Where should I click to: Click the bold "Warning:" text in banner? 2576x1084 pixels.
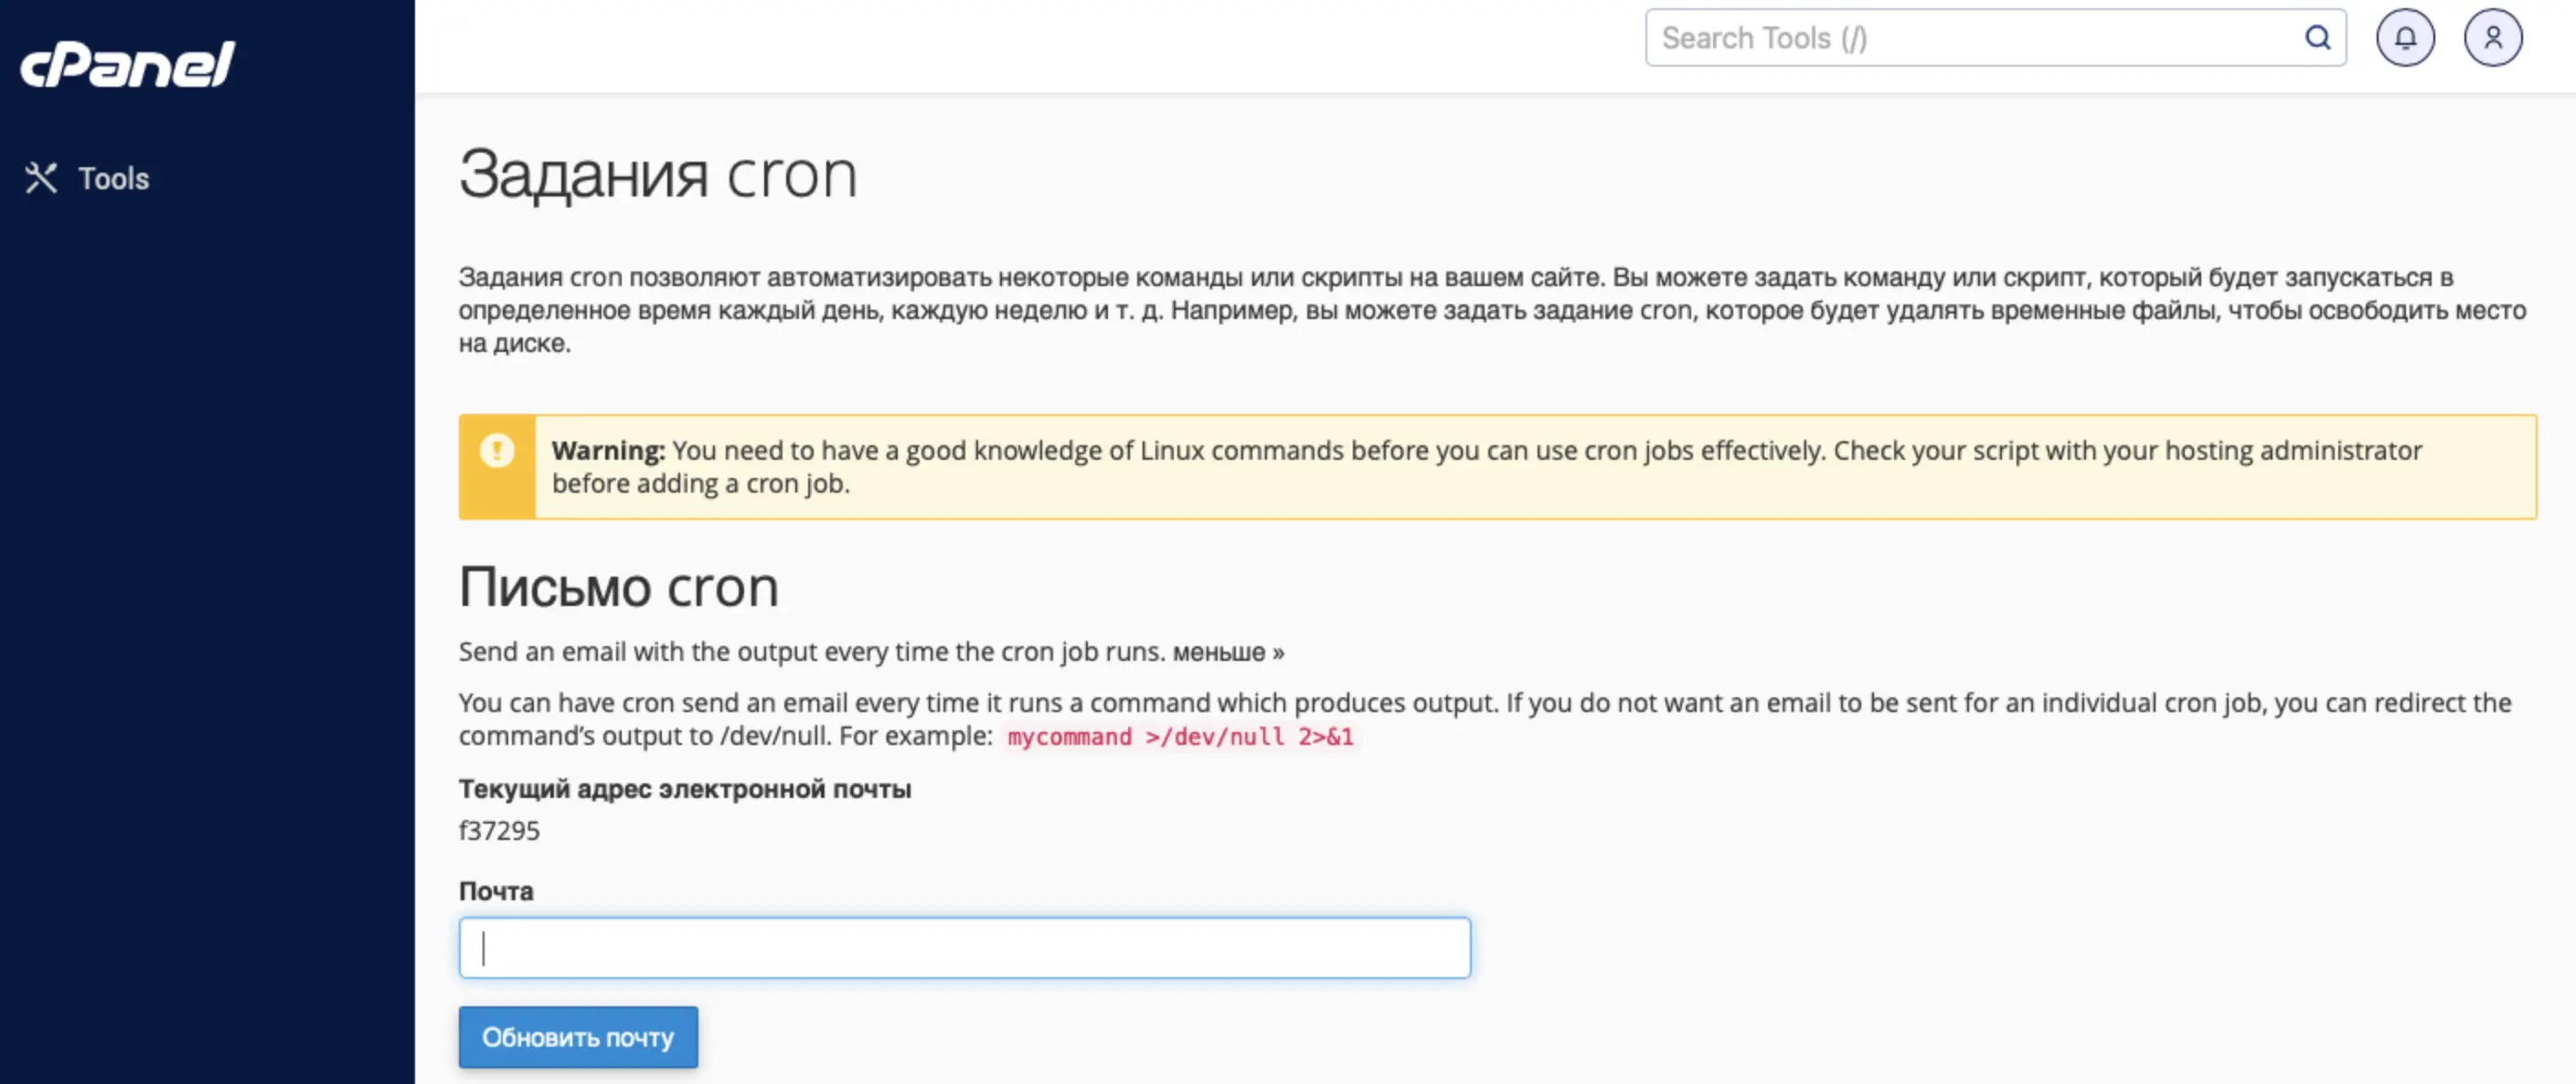[607, 451]
